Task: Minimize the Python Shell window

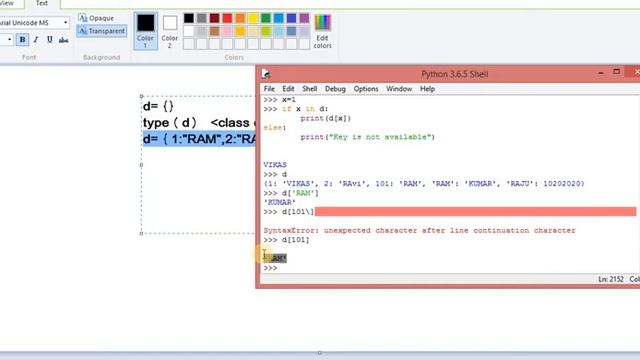Action: (601, 73)
